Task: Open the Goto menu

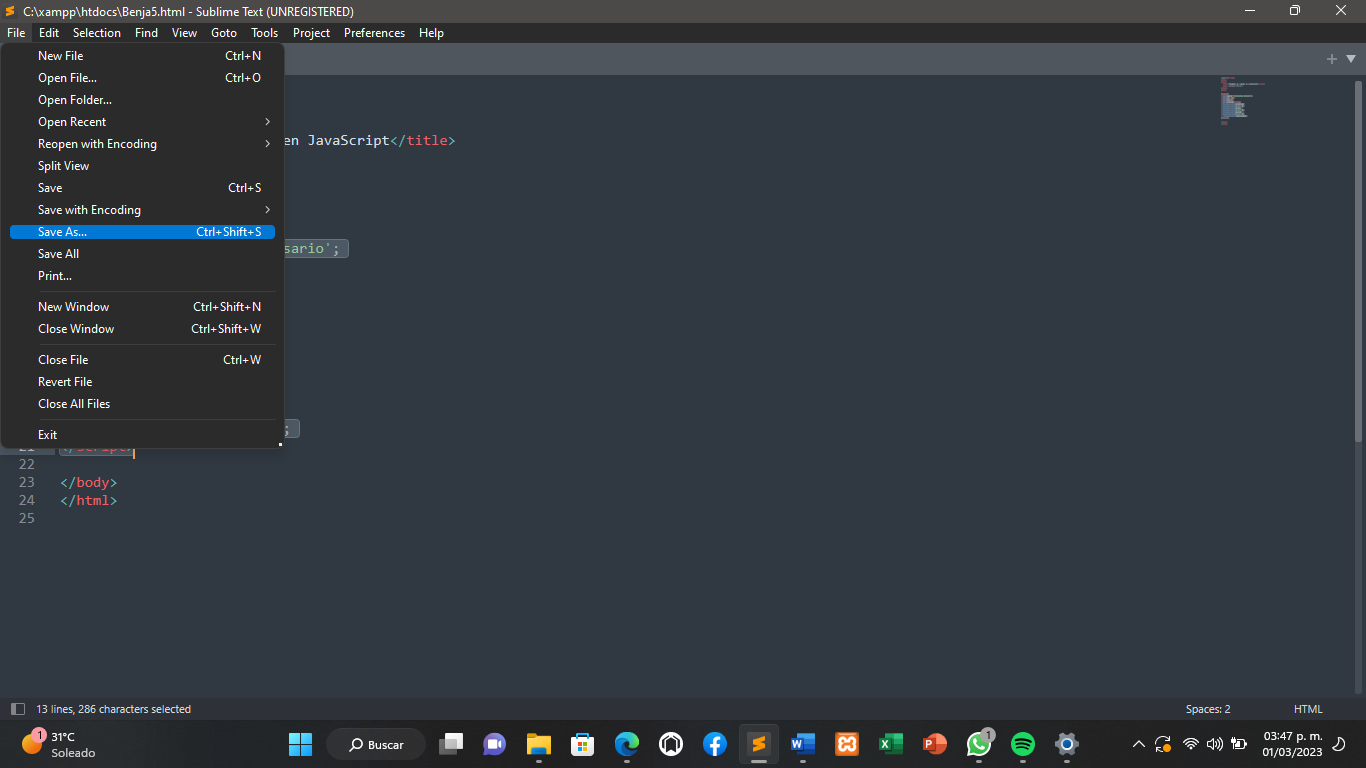Action: click(x=224, y=33)
